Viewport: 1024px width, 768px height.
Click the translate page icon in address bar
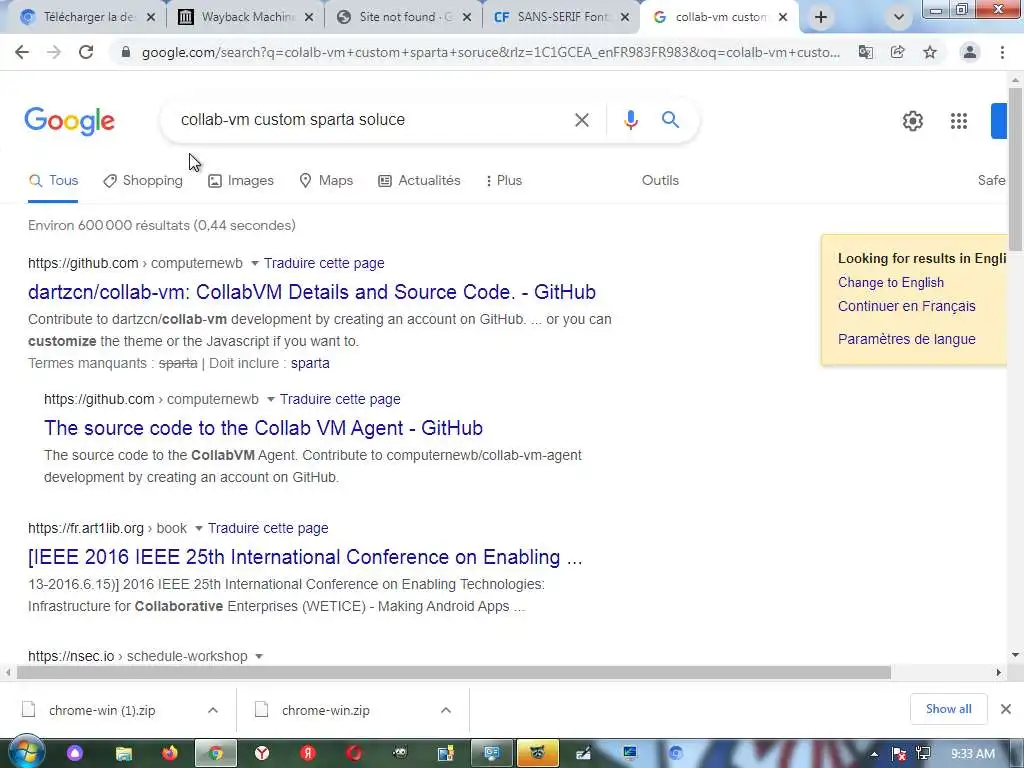tap(866, 52)
